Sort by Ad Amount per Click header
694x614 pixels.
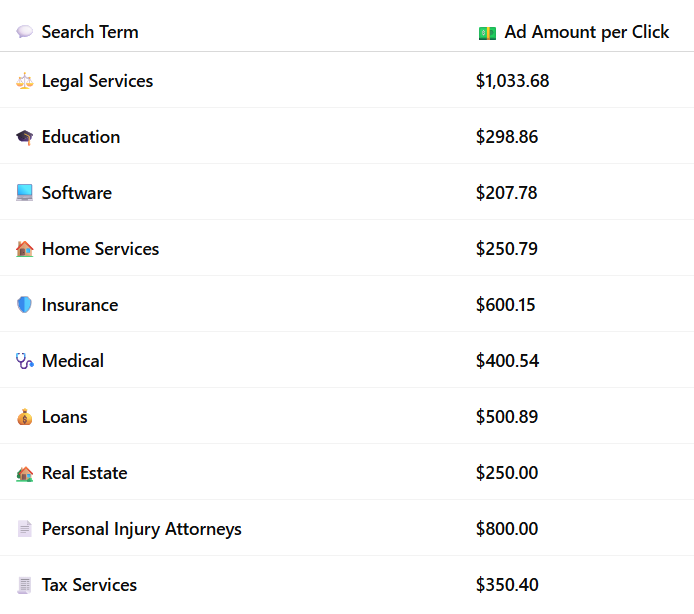pos(586,32)
